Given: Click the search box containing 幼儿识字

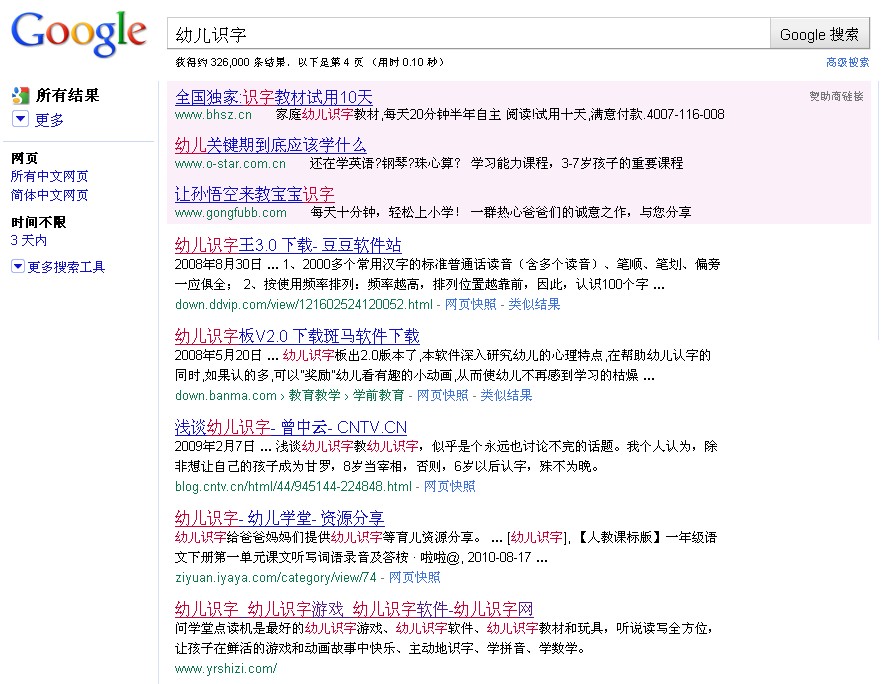Looking at the screenshot, I should 468,34.
